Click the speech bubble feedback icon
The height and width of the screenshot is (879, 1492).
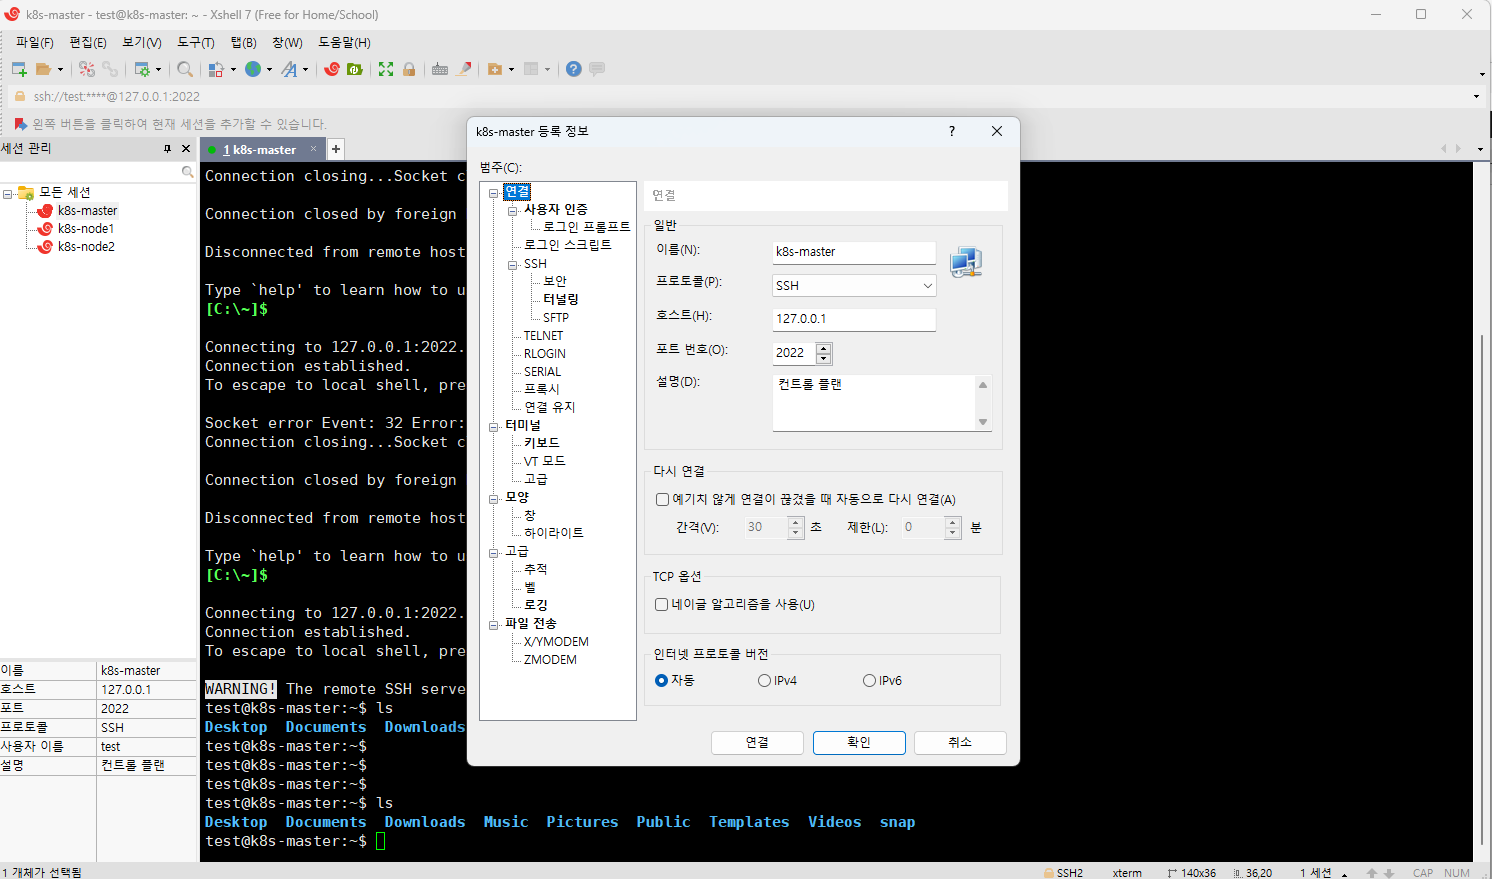(597, 69)
